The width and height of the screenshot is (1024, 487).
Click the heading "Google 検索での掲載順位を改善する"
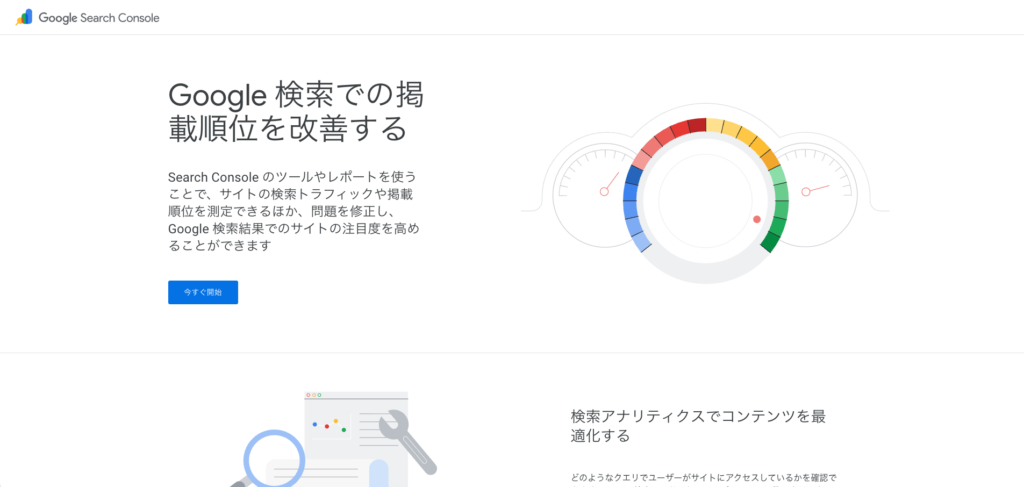click(295, 111)
